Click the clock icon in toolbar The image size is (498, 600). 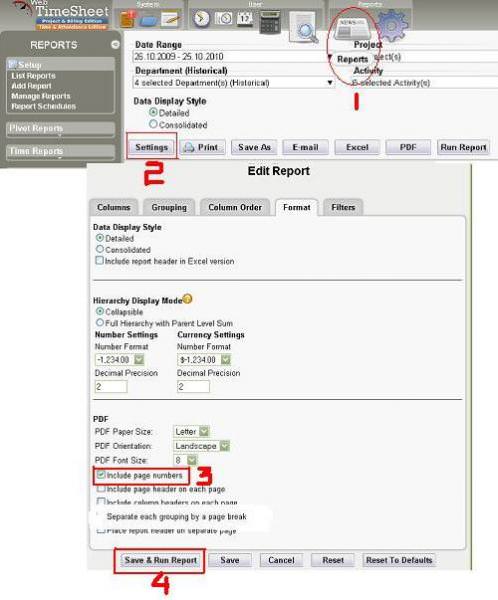point(201,19)
